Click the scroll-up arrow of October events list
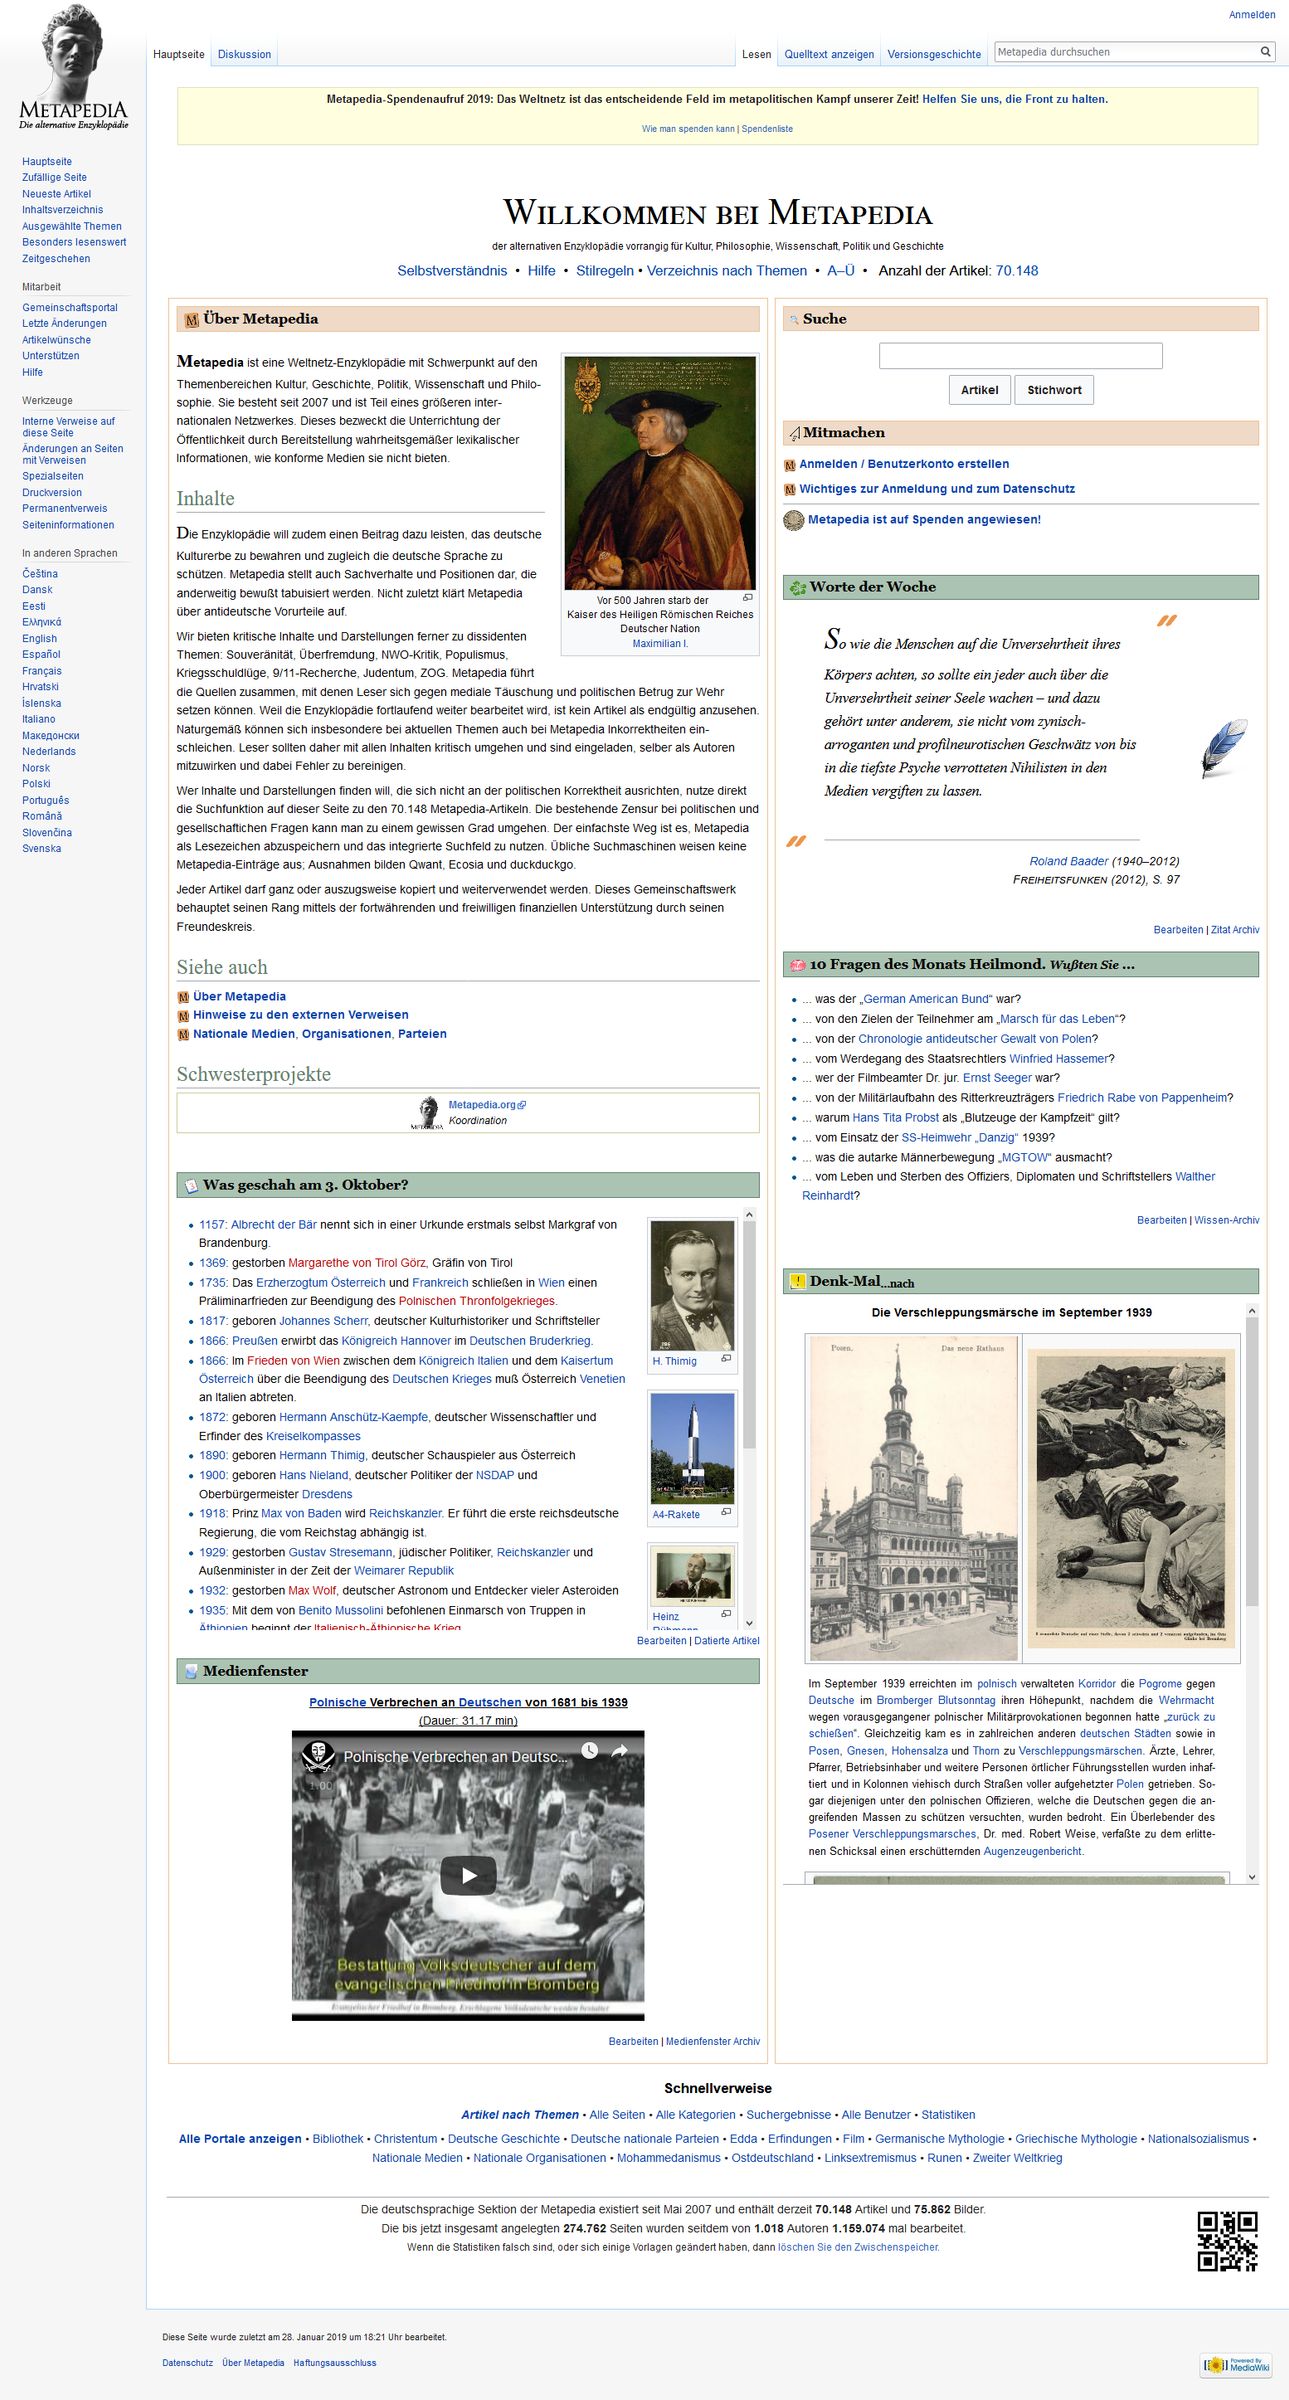Screen dimensions: 1289x2400 (x=749, y=1215)
